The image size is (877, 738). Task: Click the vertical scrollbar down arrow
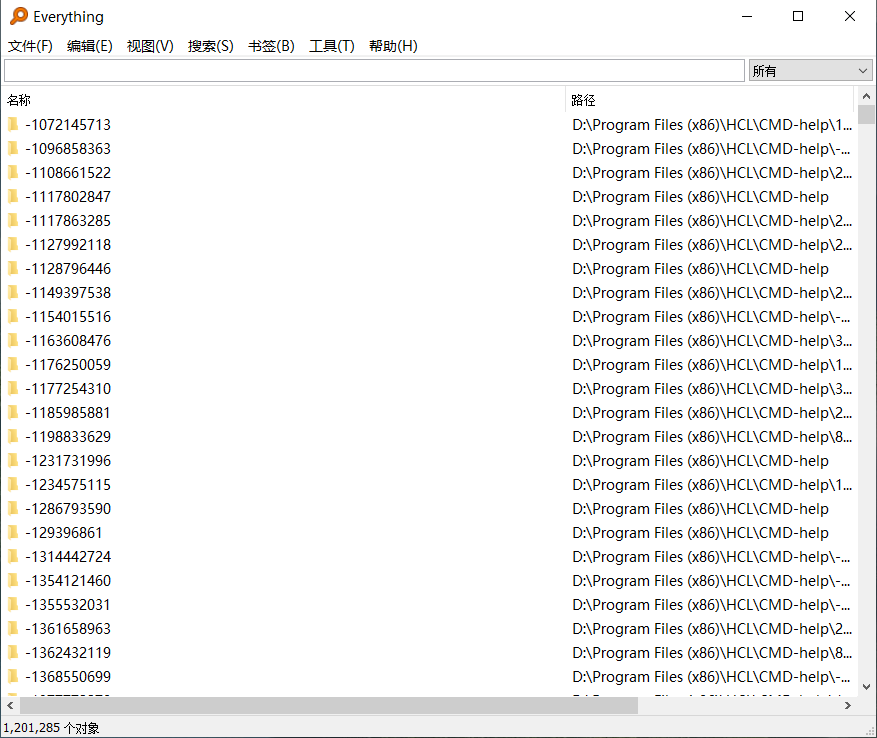pyautogui.click(x=866, y=687)
